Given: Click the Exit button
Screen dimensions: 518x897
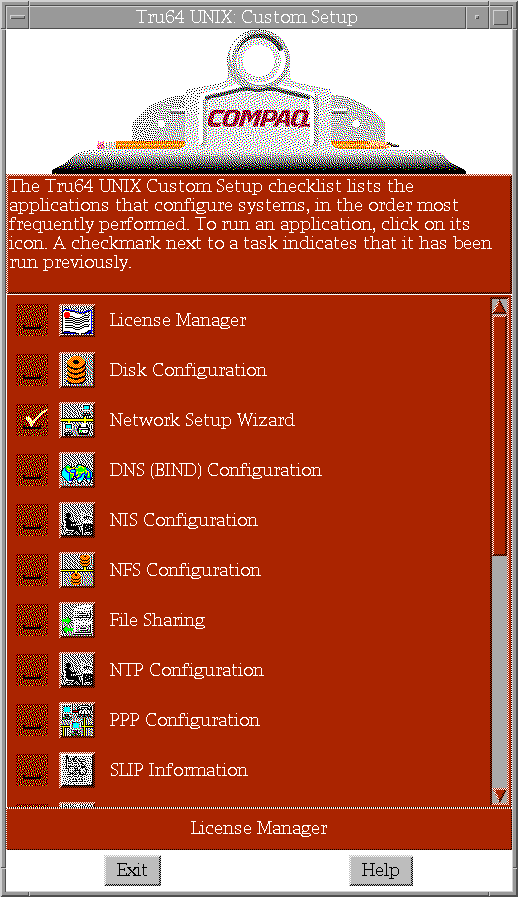Looking at the screenshot, I should click(132, 870).
